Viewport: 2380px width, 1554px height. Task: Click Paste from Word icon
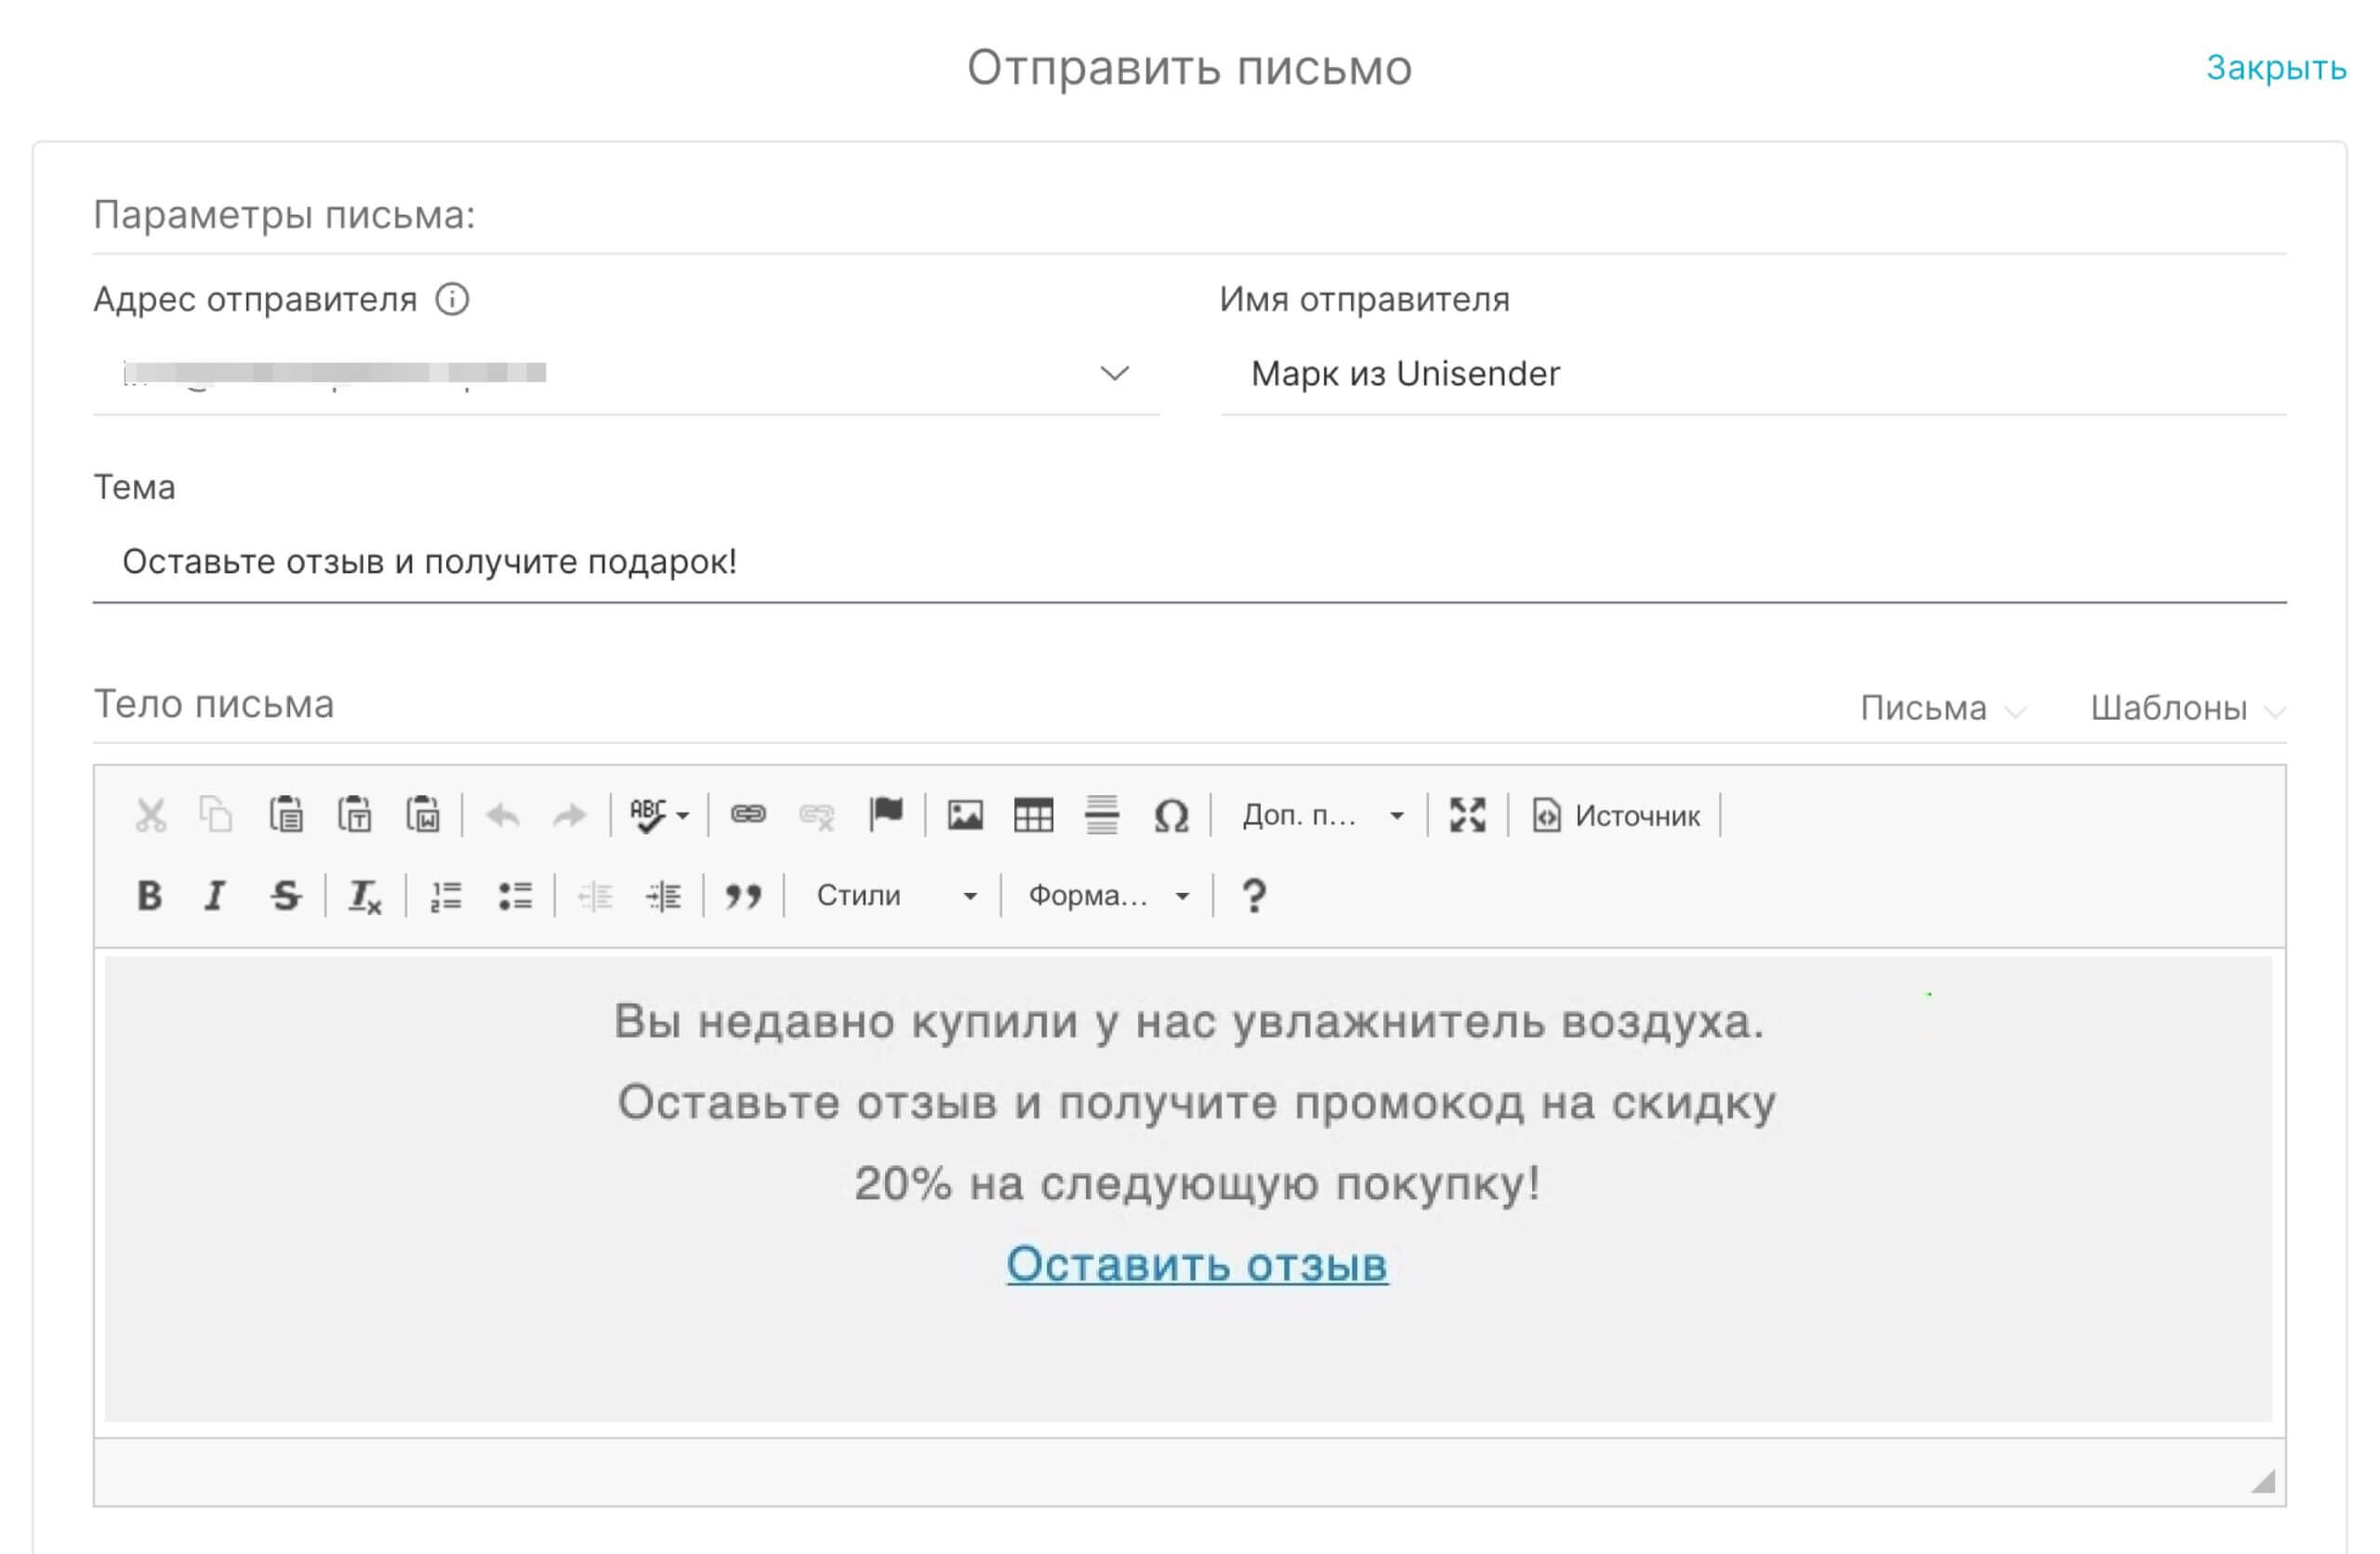tap(423, 815)
